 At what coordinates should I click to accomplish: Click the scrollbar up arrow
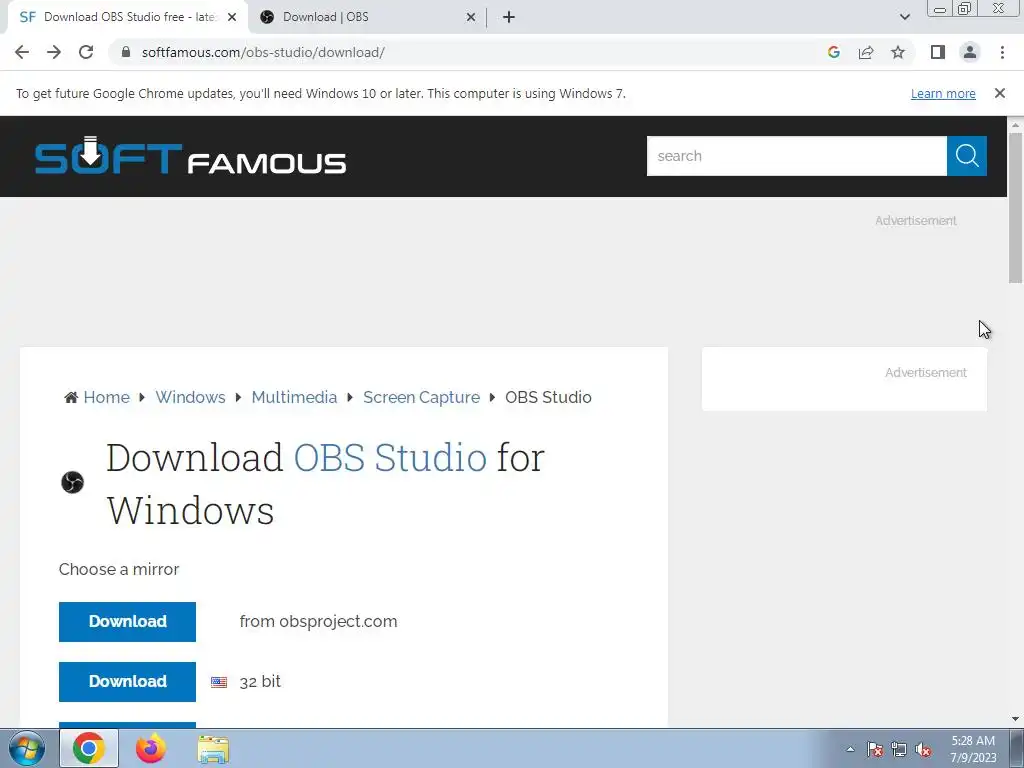(1015, 124)
